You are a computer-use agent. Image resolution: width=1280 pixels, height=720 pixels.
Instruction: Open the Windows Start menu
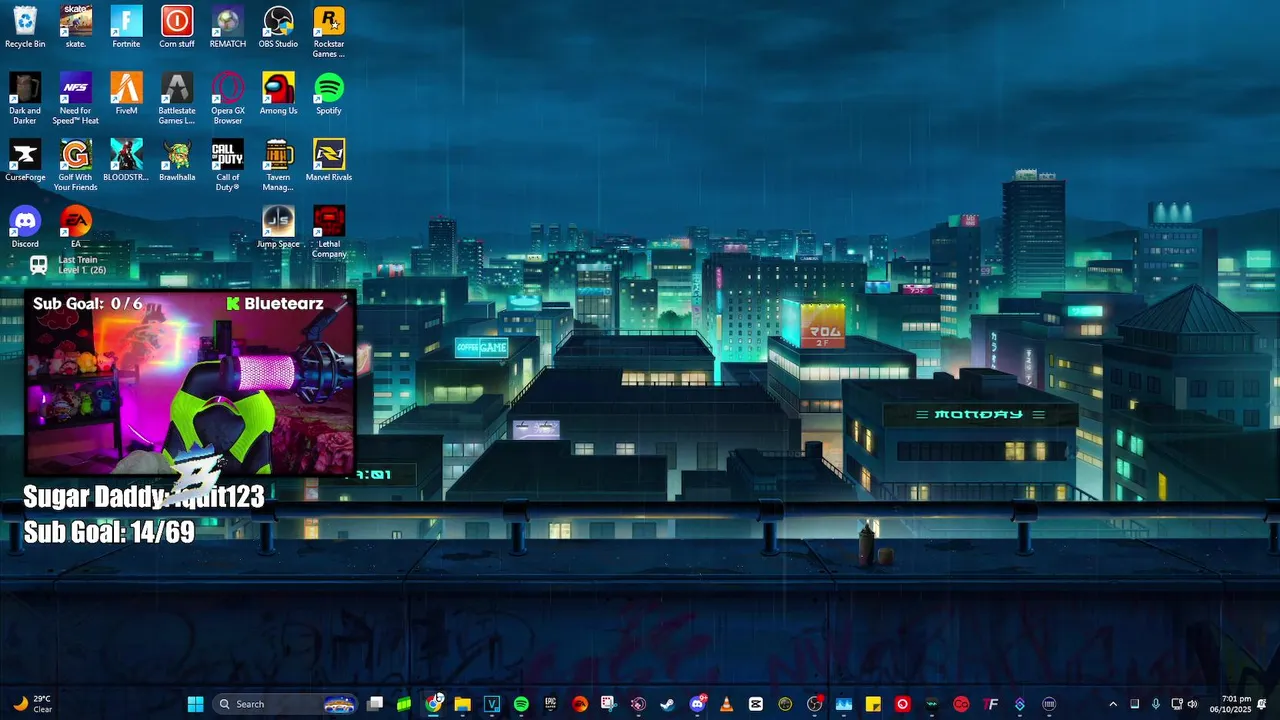click(196, 704)
